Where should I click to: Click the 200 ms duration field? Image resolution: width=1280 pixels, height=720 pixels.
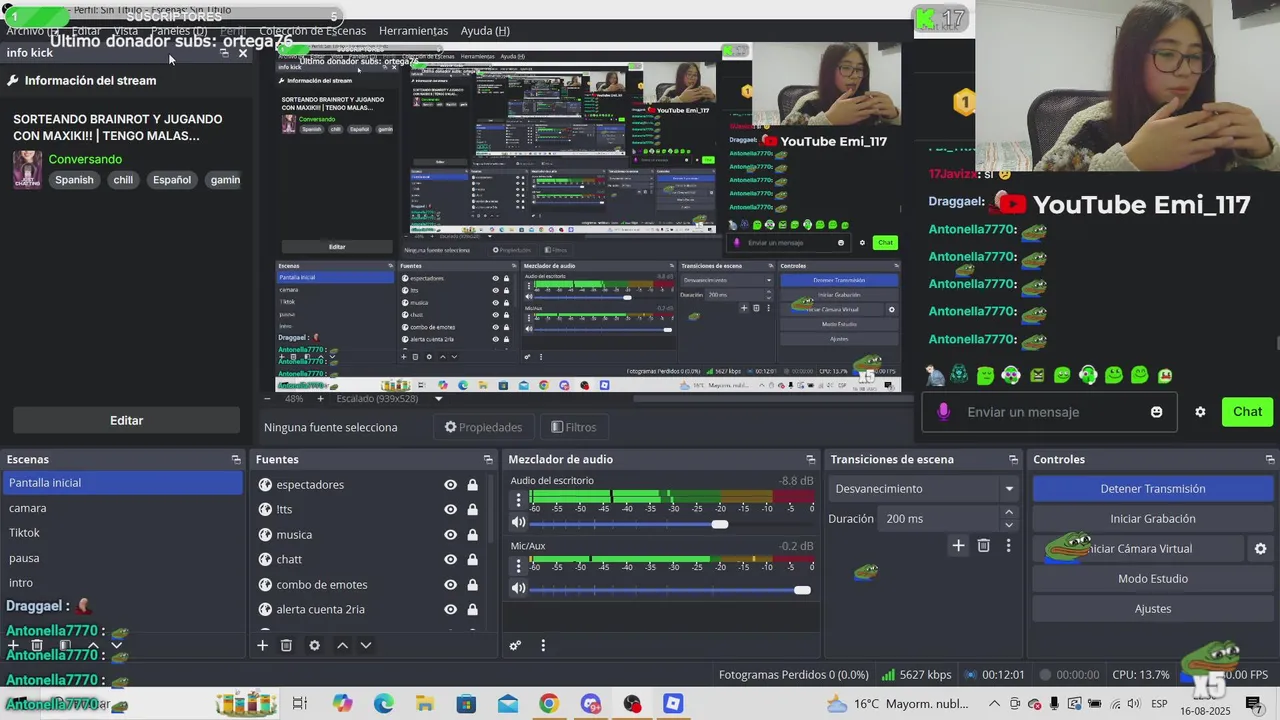point(938,519)
